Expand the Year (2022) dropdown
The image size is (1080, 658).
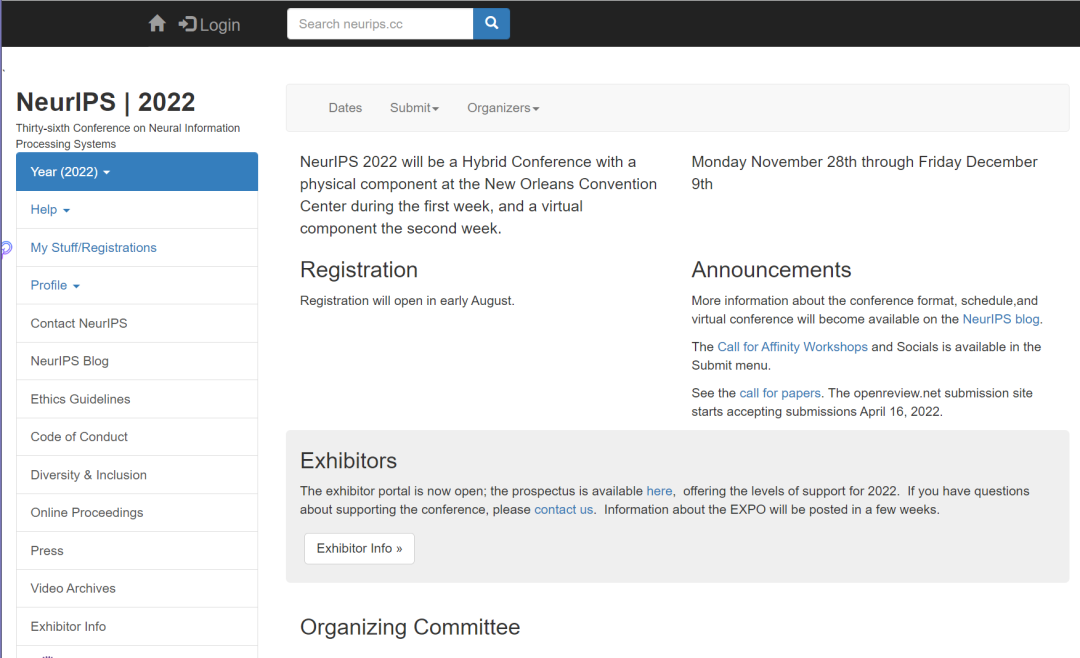pyautogui.click(x=137, y=172)
